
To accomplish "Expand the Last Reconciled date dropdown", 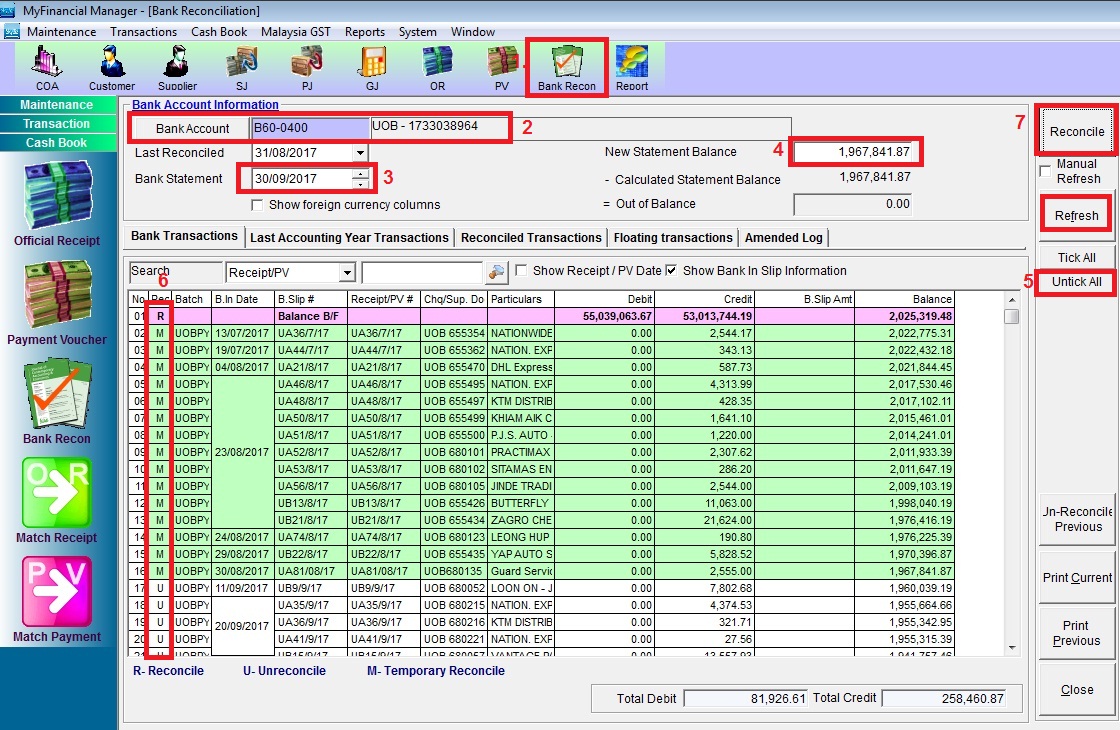I will 360,153.
